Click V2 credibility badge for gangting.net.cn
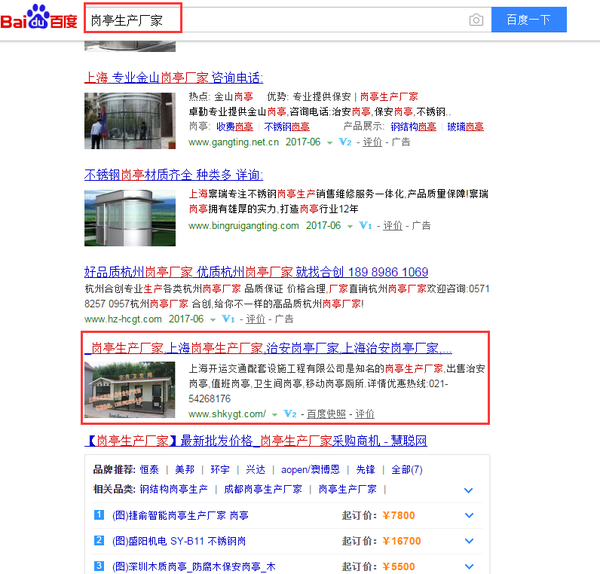 click(x=345, y=142)
